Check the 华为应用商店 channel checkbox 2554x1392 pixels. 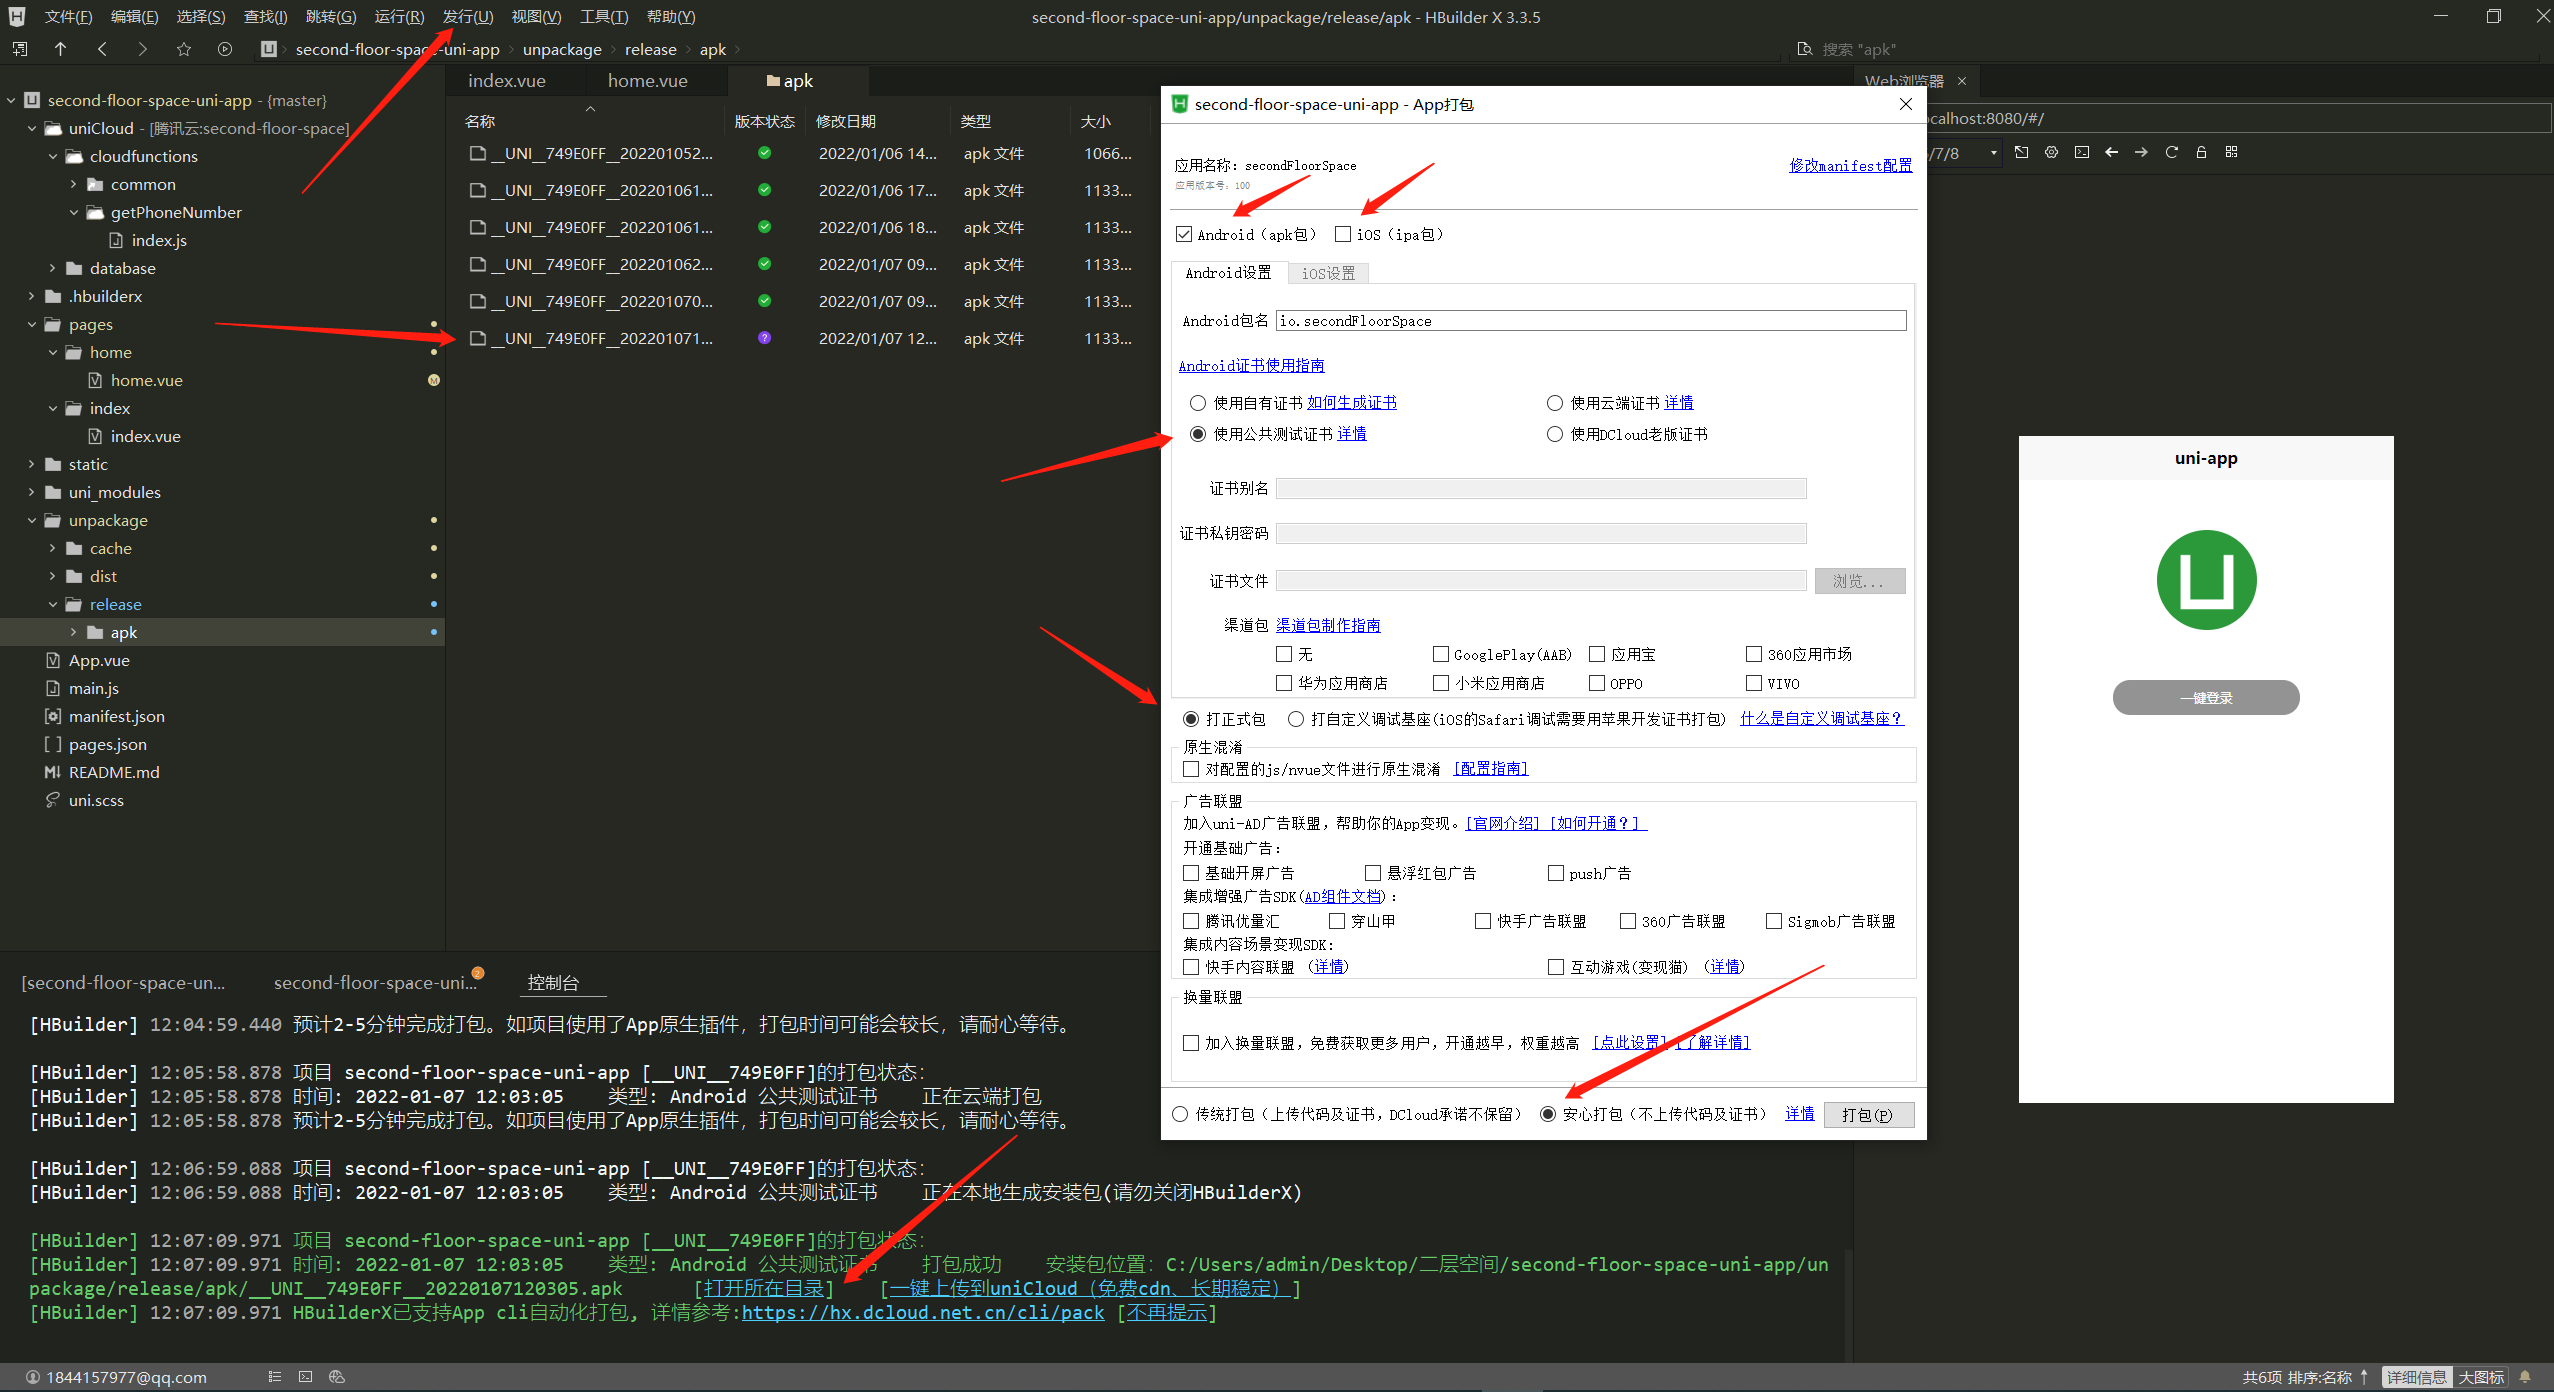[1284, 683]
